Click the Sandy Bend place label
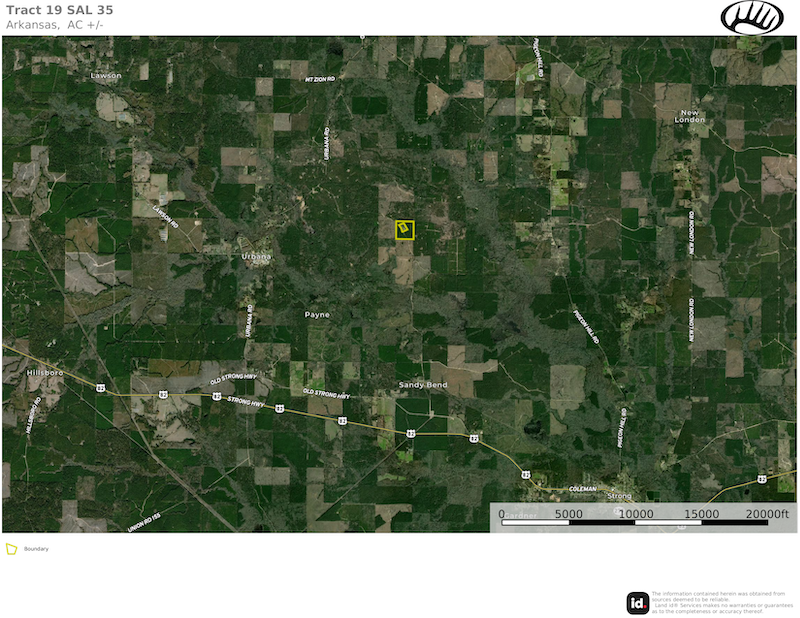Viewport: 800px width, 618px height. click(x=423, y=385)
